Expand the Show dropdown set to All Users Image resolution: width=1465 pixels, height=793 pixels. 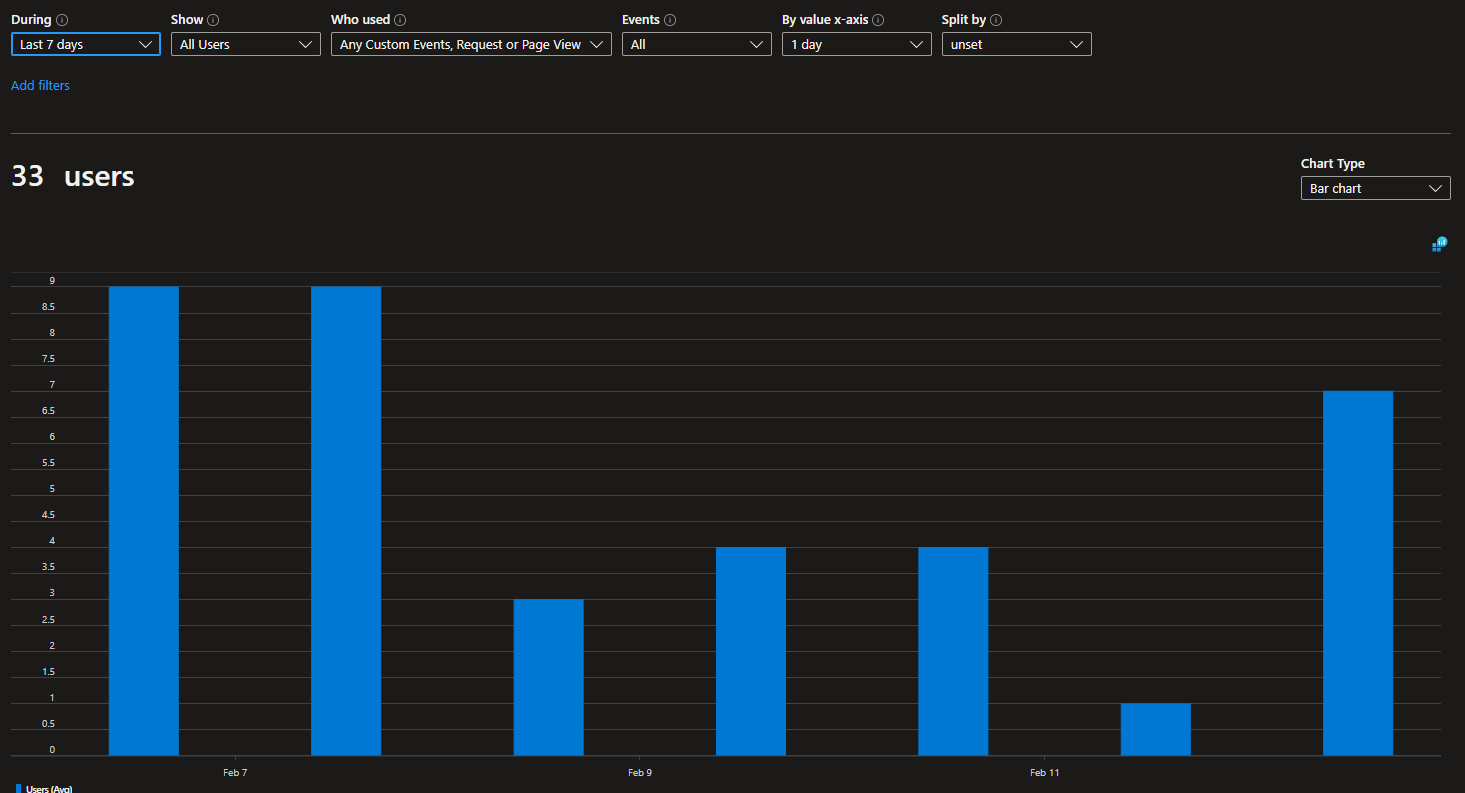pyautogui.click(x=245, y=44)
